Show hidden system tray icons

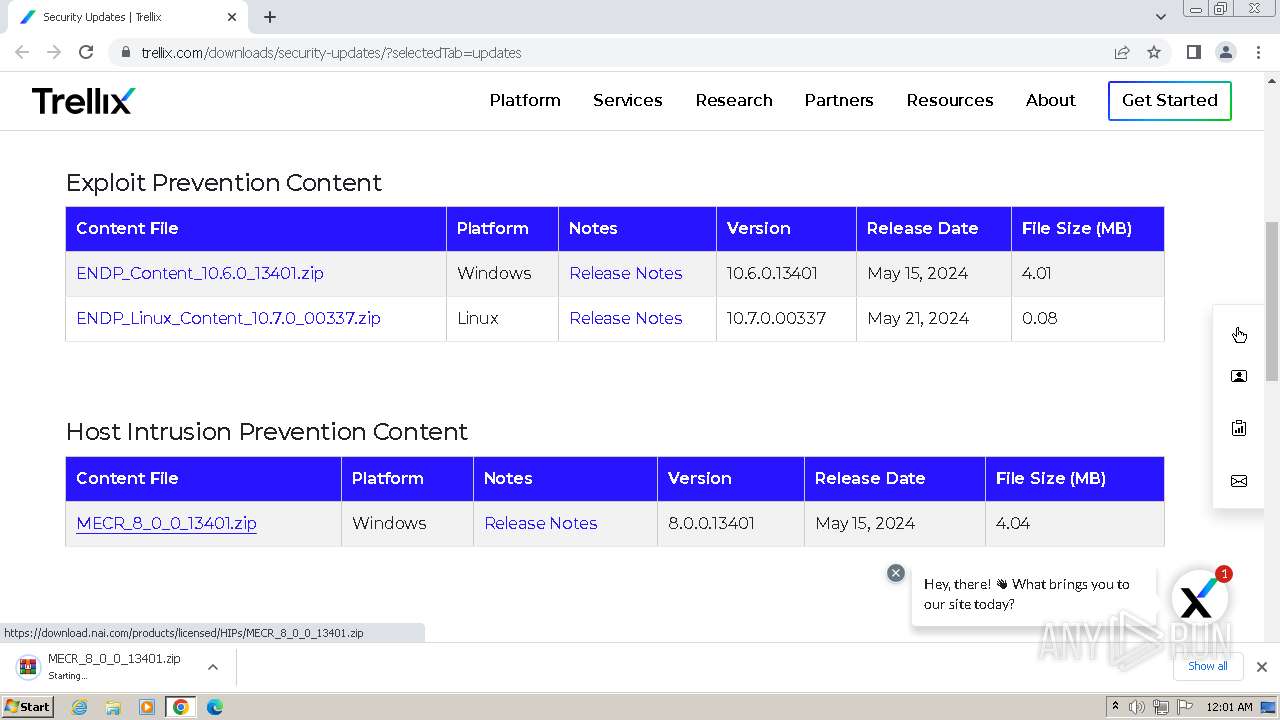(1115, 707)
